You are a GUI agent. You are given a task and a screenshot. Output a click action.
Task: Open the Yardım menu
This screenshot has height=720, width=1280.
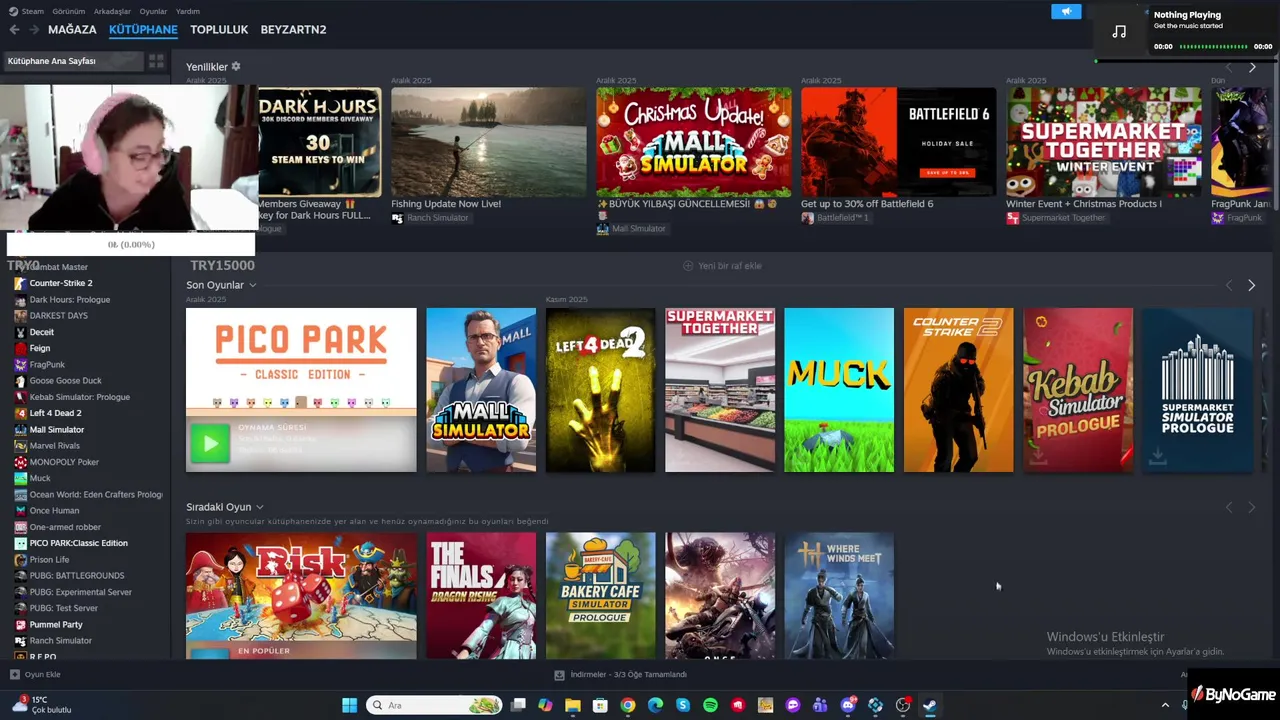pyautogui.click(x=188, y=11)
